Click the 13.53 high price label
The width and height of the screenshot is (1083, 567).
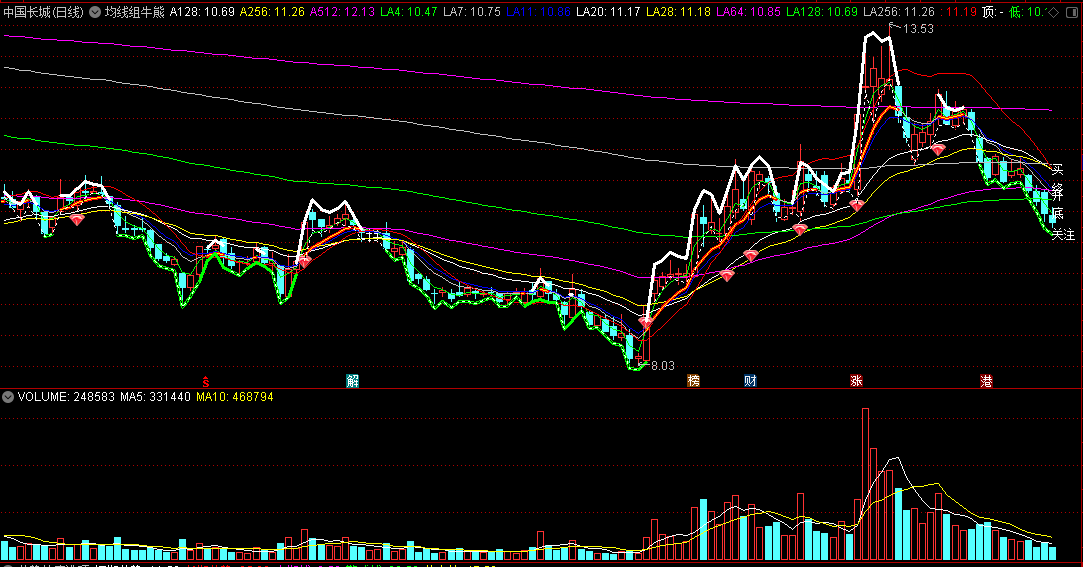tap(918, 28)
